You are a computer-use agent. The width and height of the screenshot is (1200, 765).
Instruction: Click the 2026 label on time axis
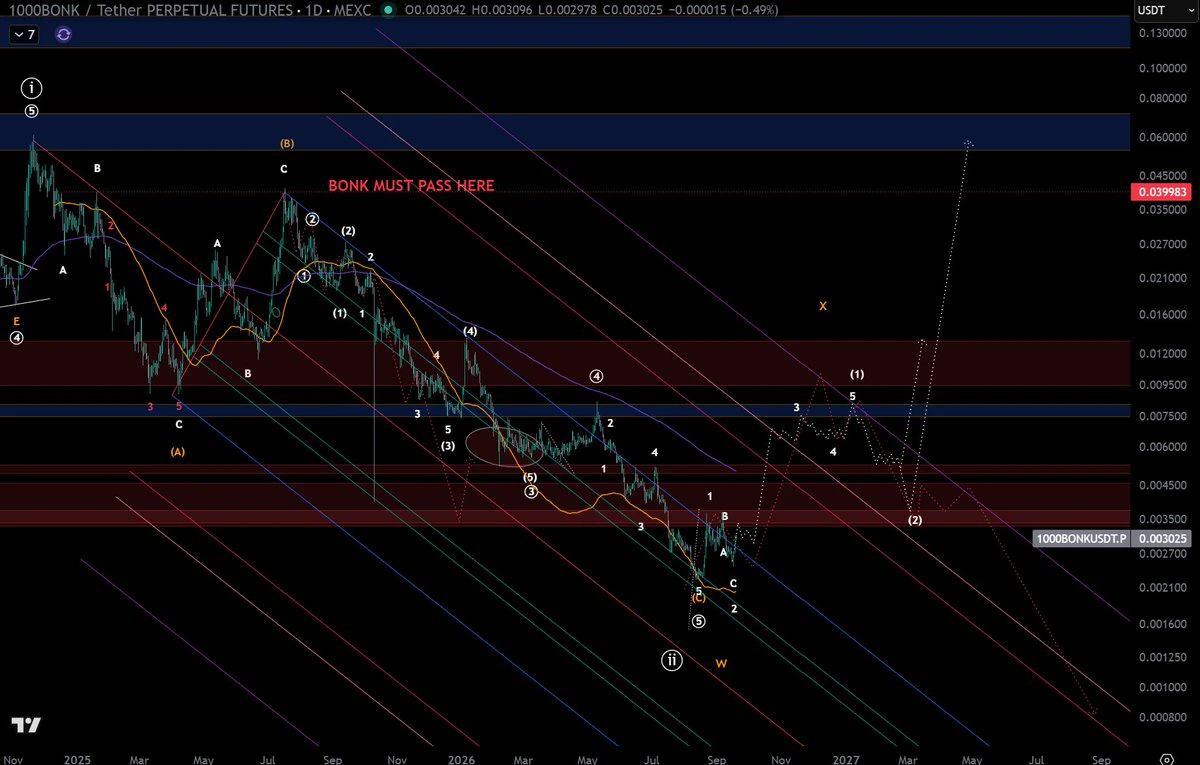(x=462, y=759)
